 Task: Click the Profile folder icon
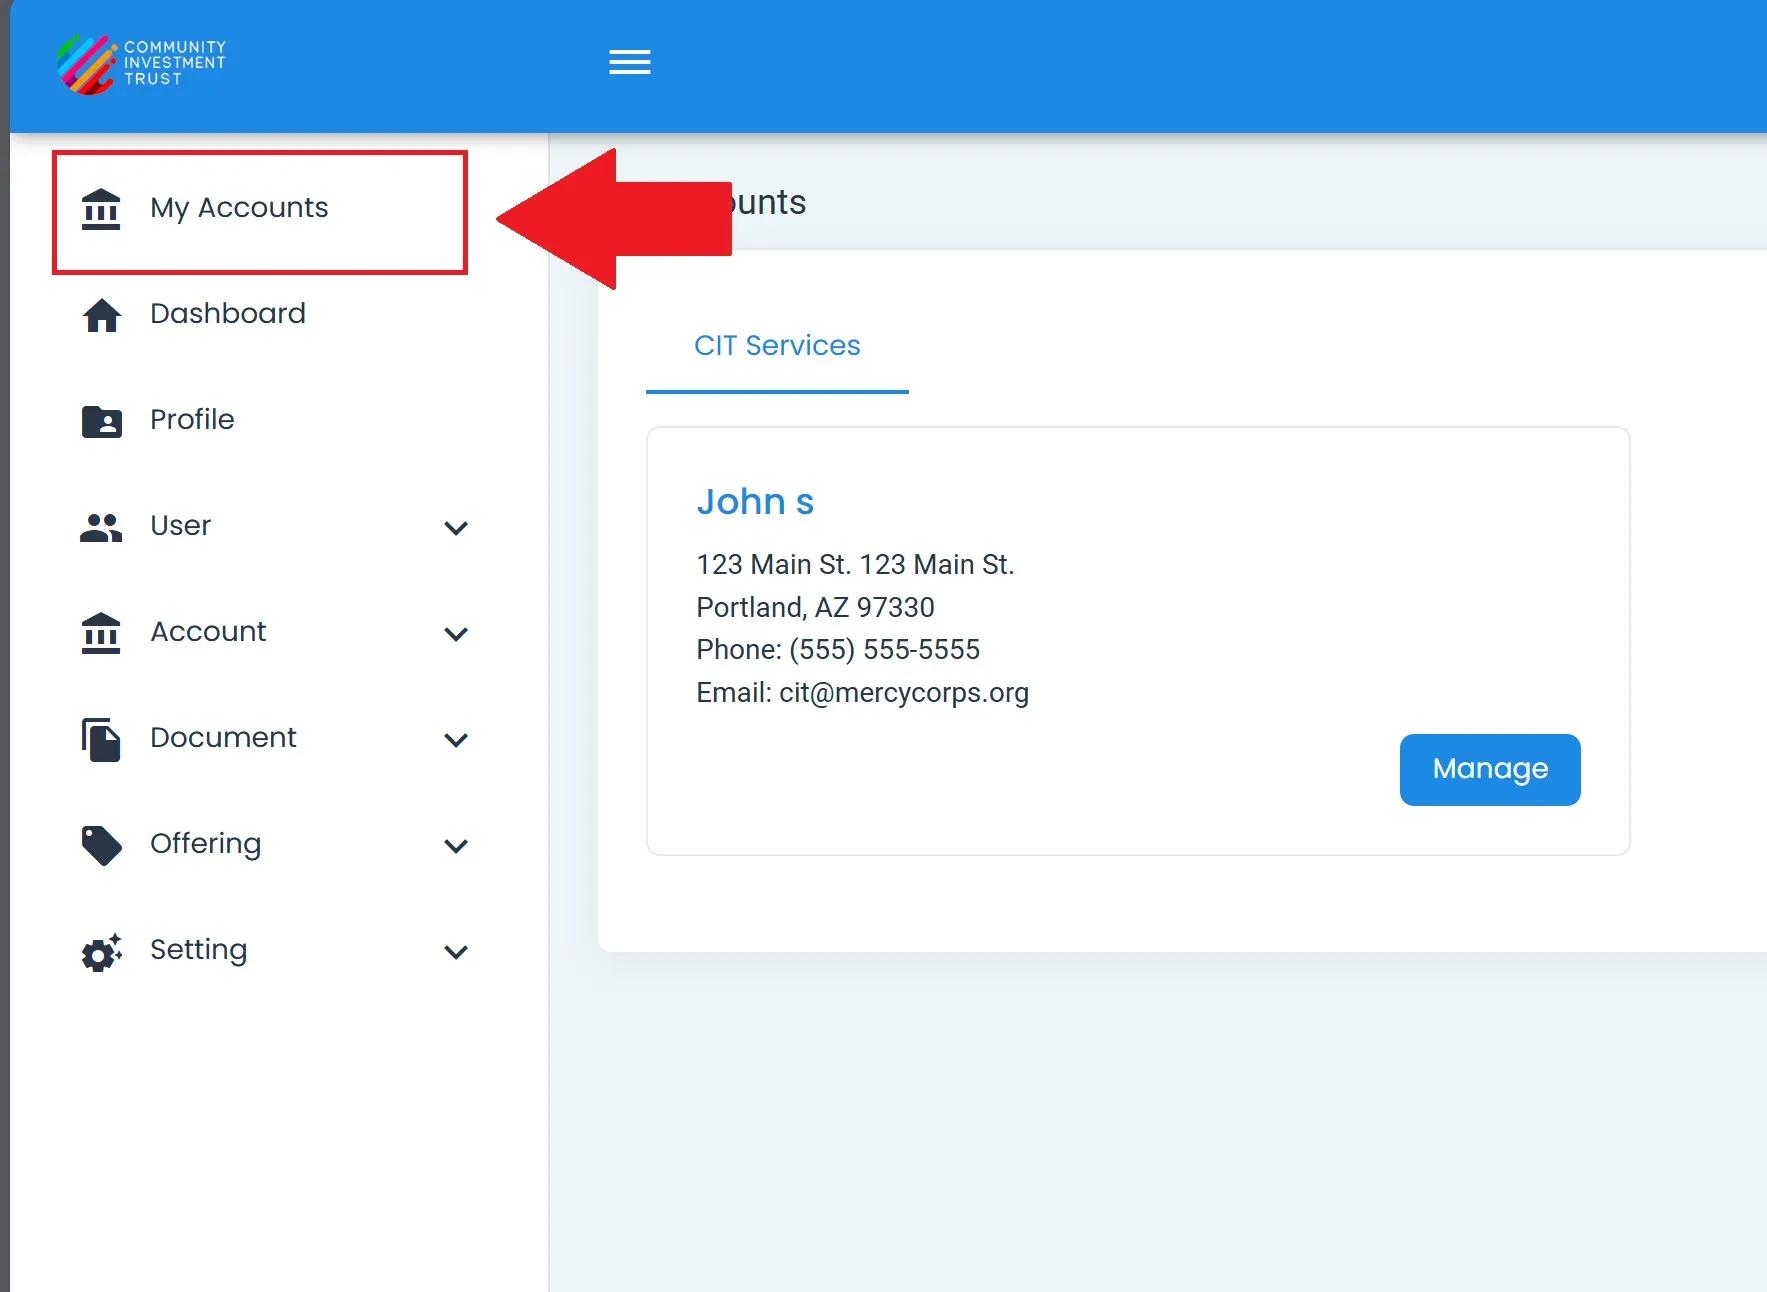pyautogui.click(x=101, y=421)
